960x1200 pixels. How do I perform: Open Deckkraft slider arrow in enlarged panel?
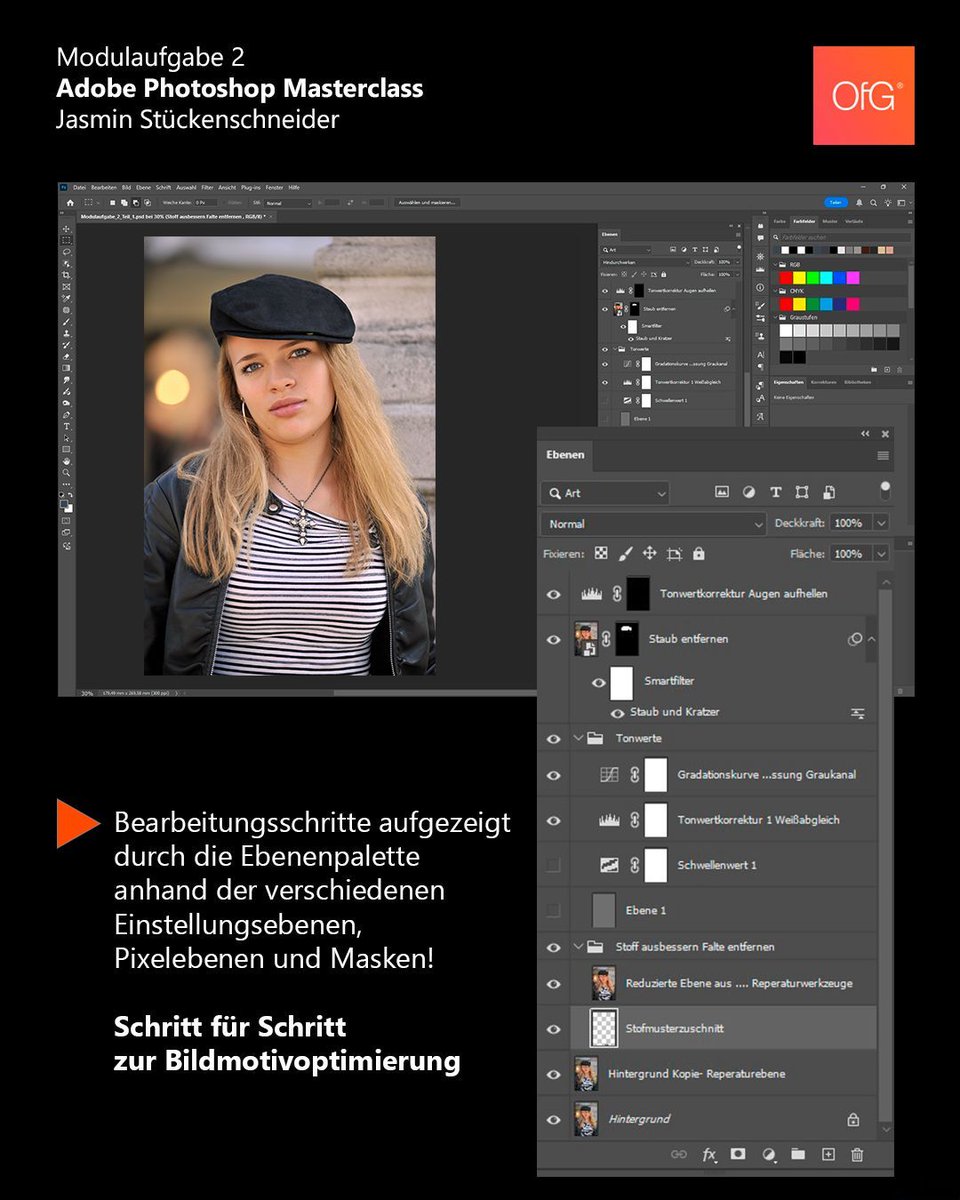pyautogui.click(x=881, y=523)
